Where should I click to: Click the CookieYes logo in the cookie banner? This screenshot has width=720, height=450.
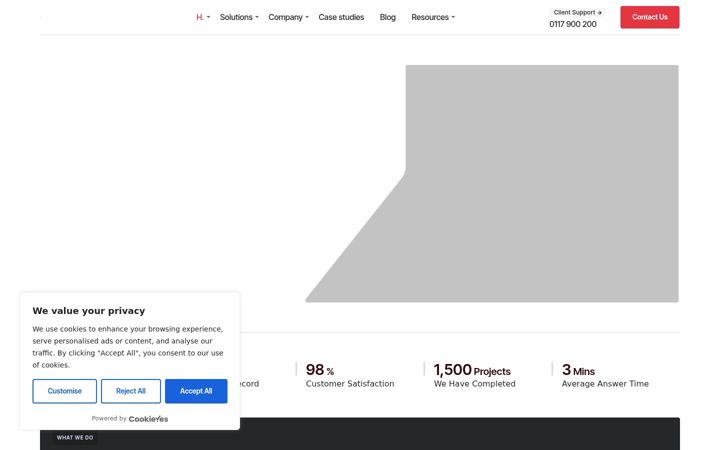point(148,419)
